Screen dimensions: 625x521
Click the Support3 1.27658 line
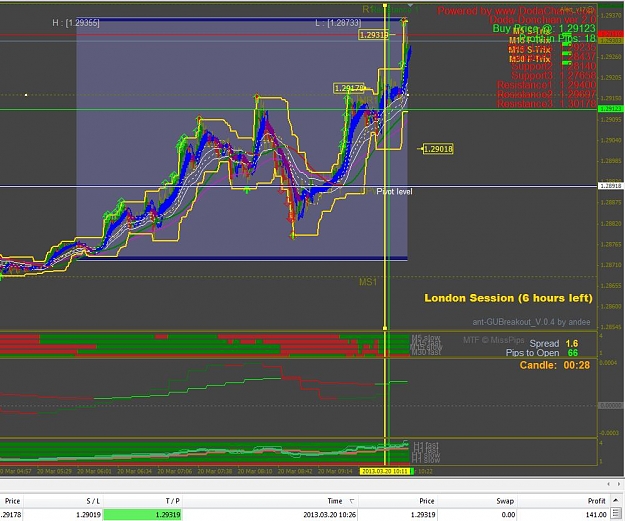(554, 75)
